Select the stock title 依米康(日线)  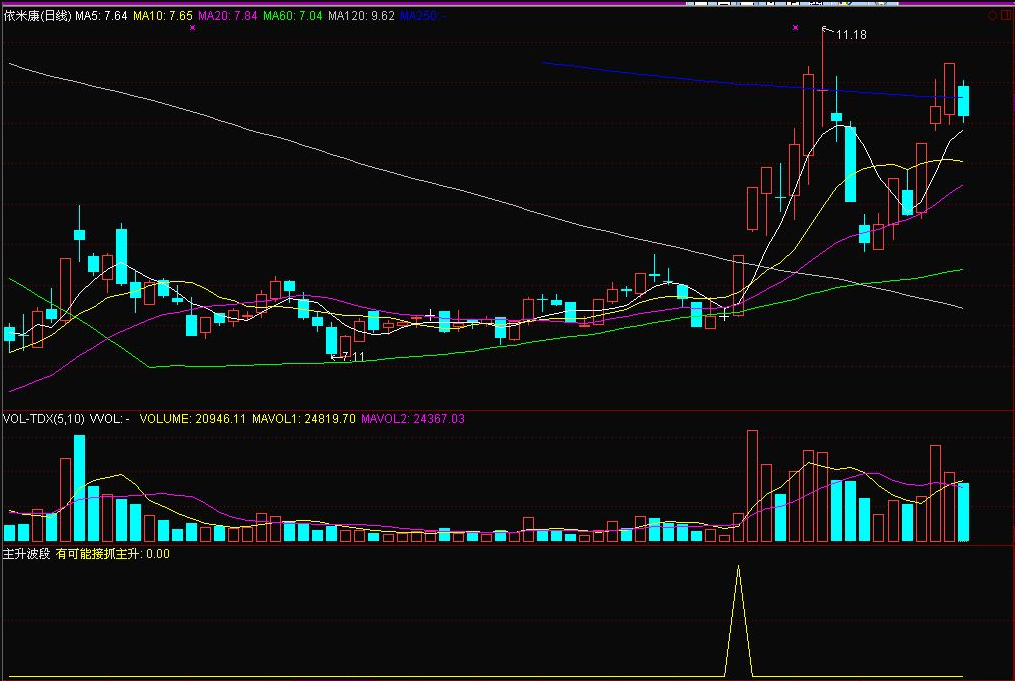(38, 16)
